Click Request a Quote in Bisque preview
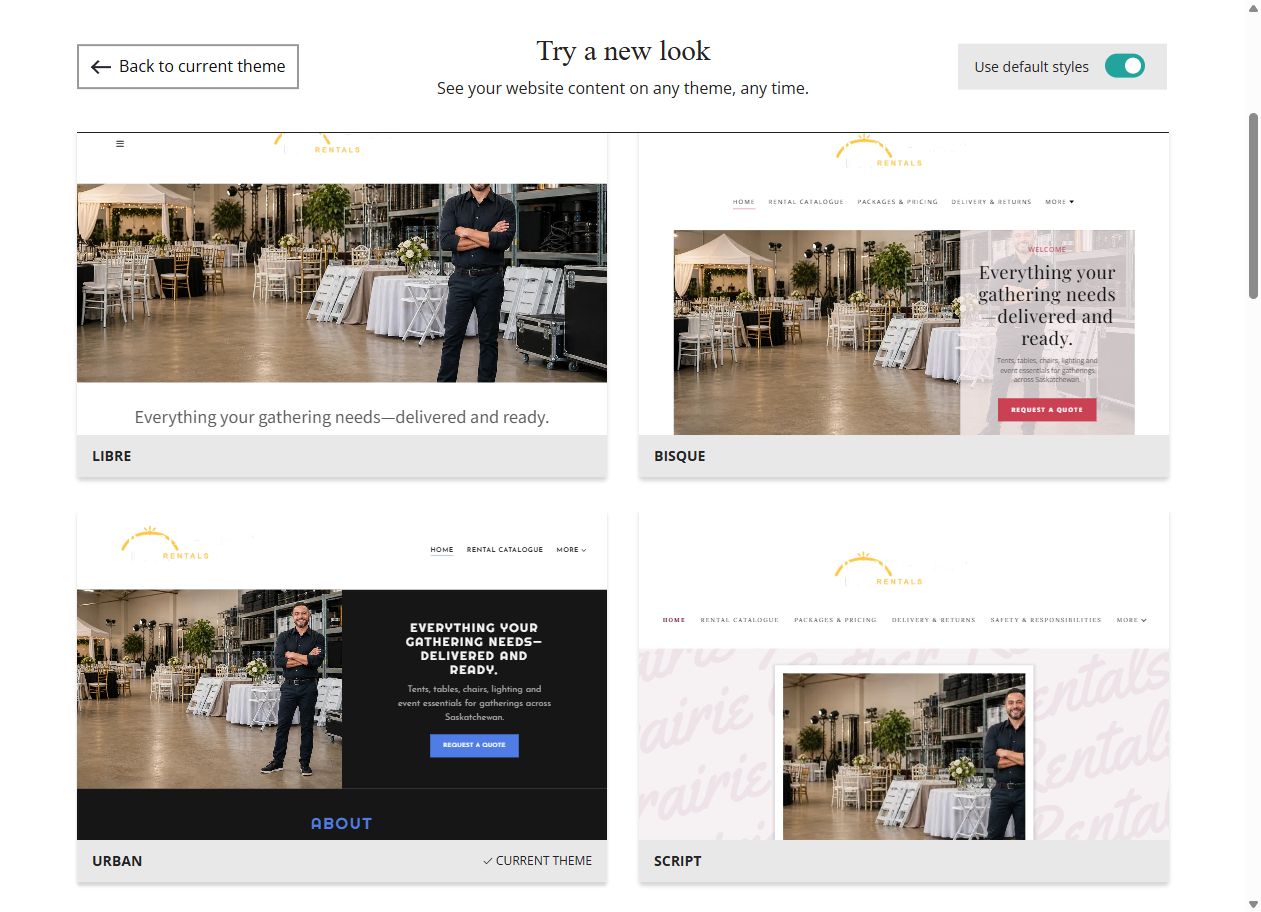The image size is (1261, 912). click(x=1047, y=410)
